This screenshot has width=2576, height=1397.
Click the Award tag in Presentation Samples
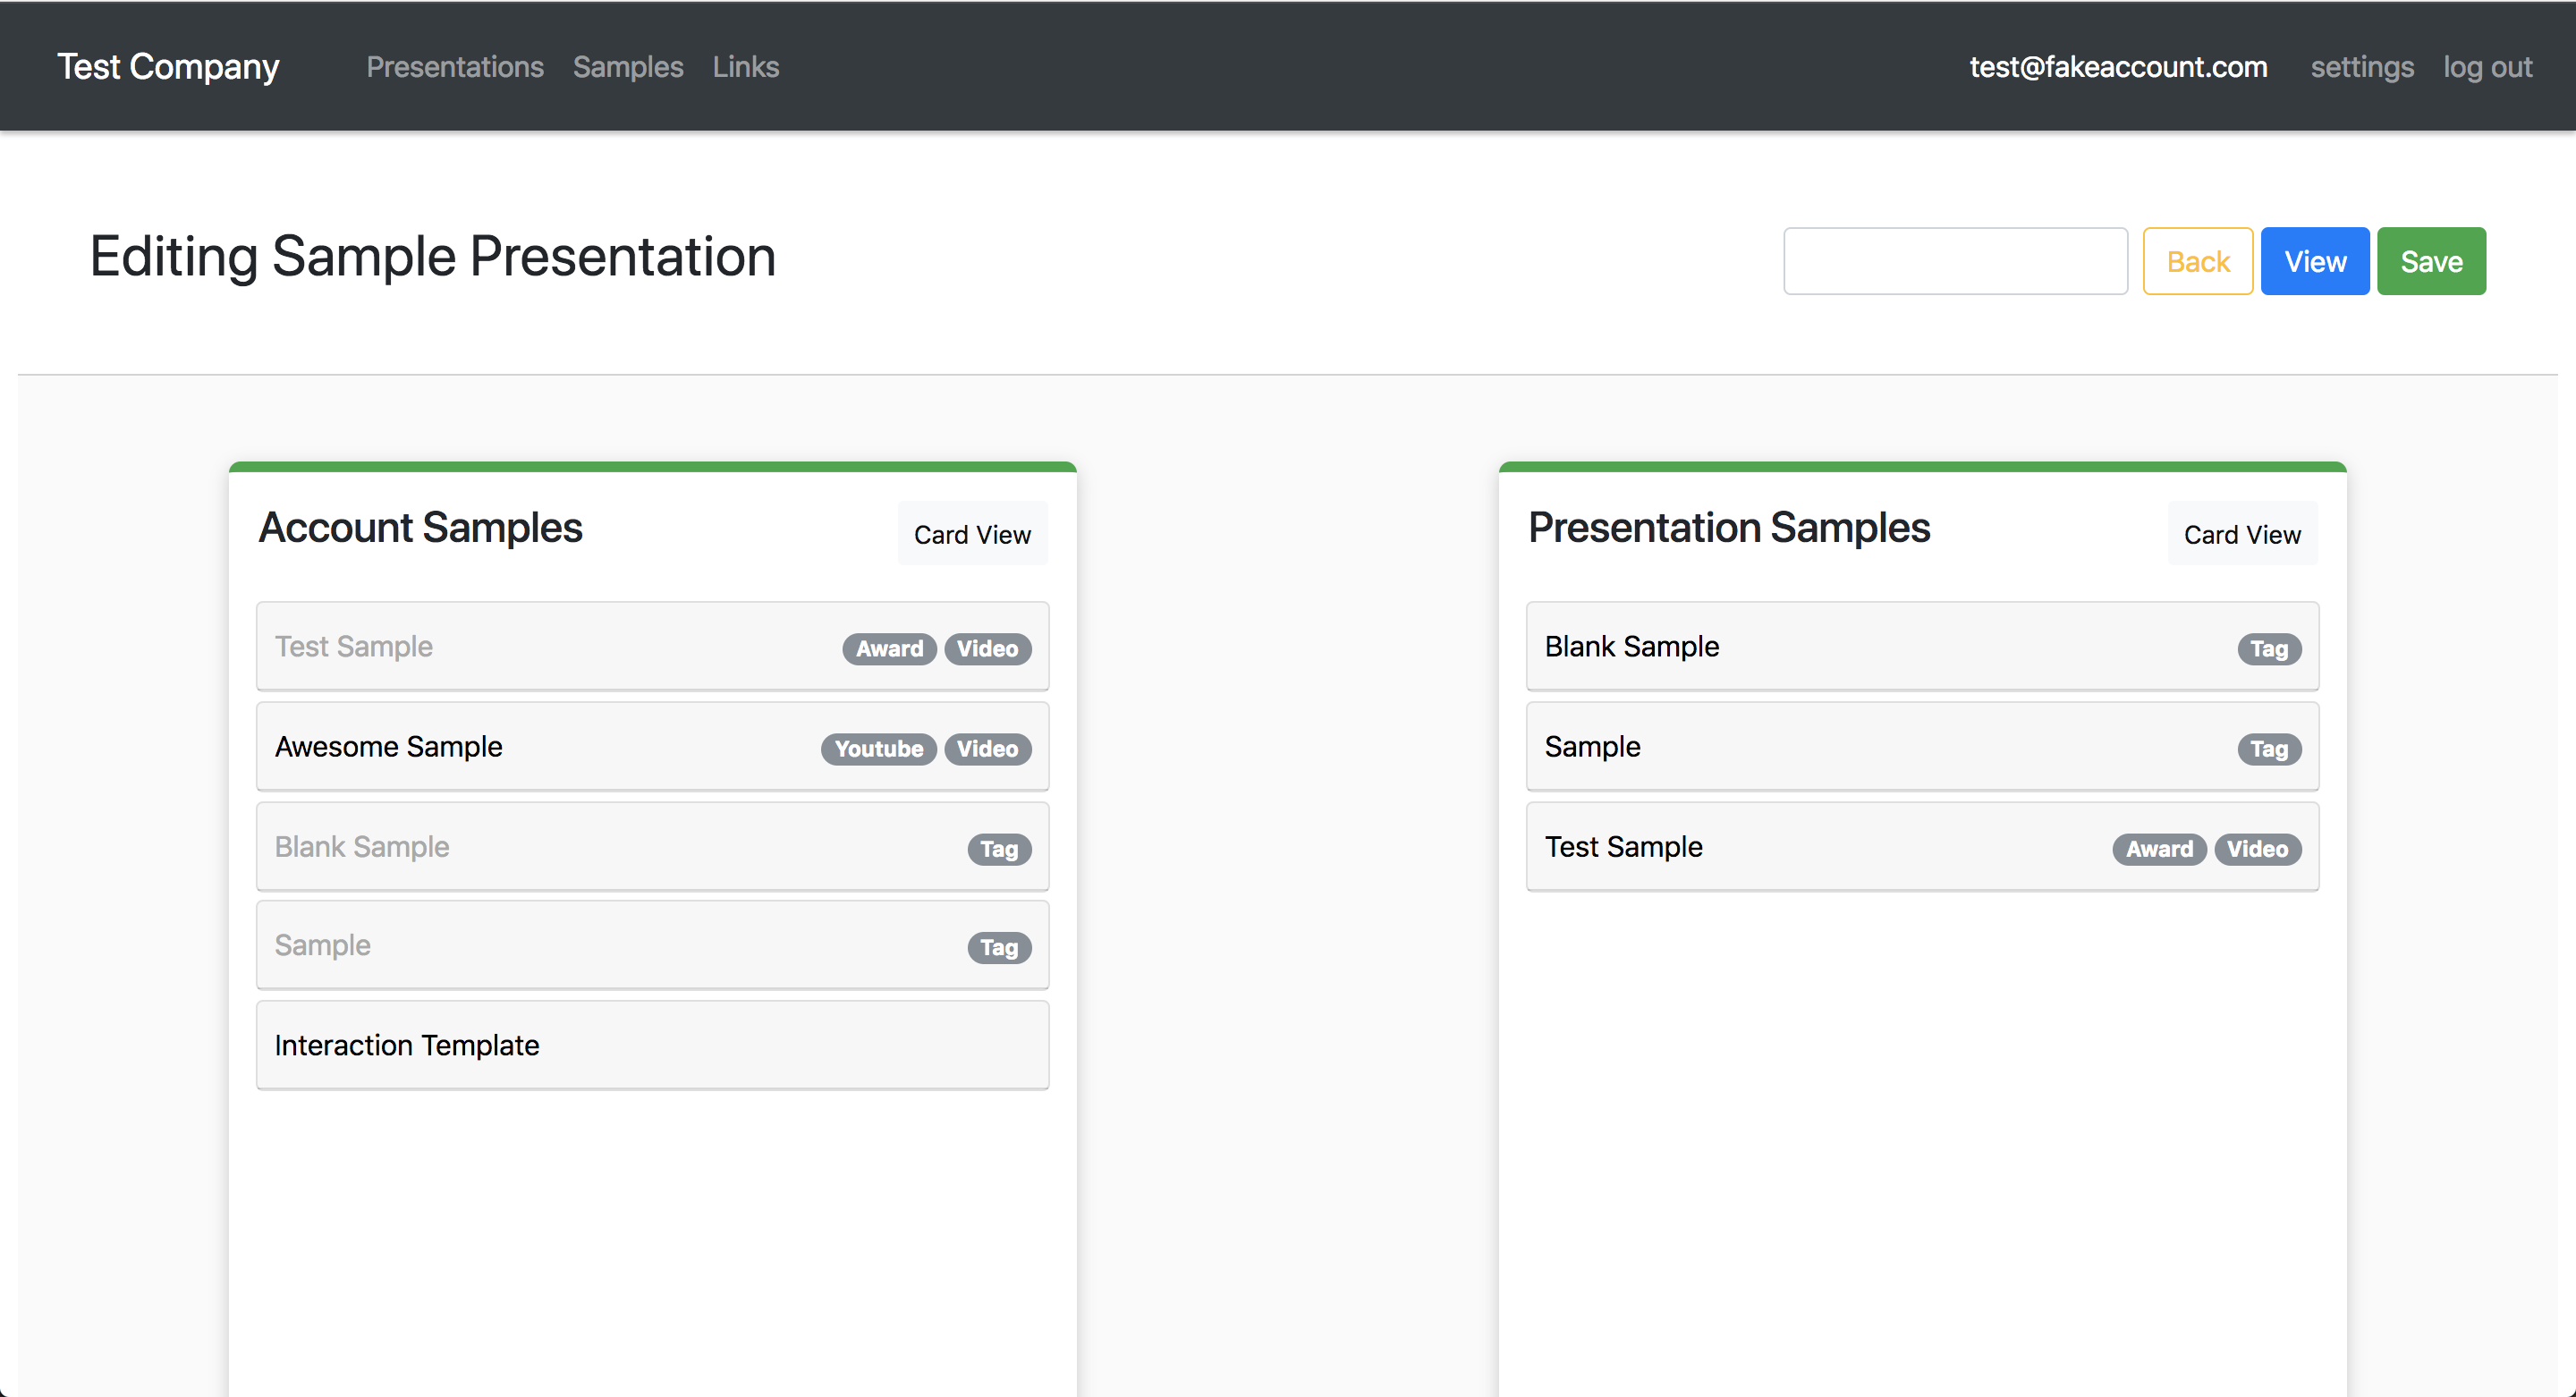tap(2158, 849)
